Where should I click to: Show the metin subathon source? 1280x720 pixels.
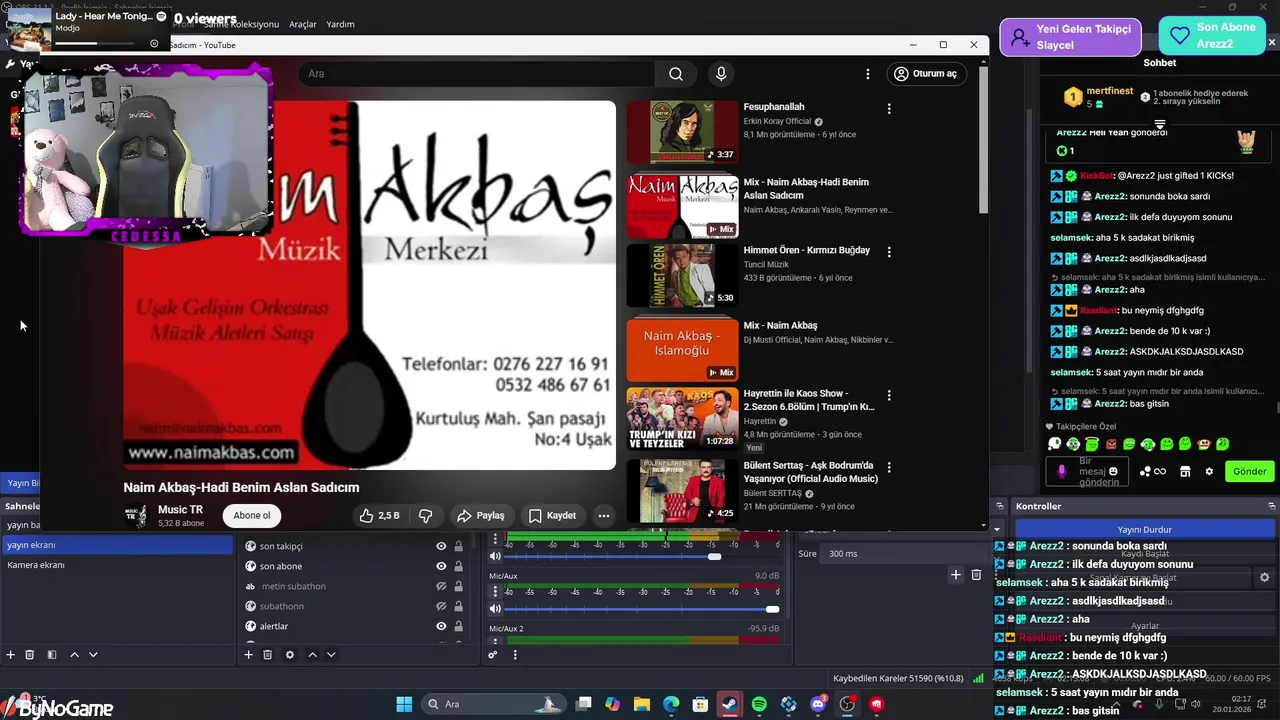pos(441,586)
